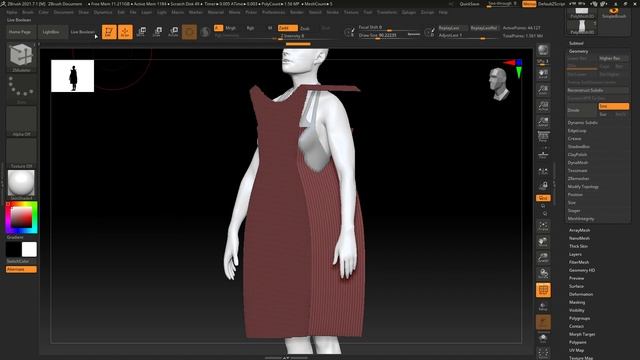Open the Document menu
The image size is (640, 360).
click(64, 12)
